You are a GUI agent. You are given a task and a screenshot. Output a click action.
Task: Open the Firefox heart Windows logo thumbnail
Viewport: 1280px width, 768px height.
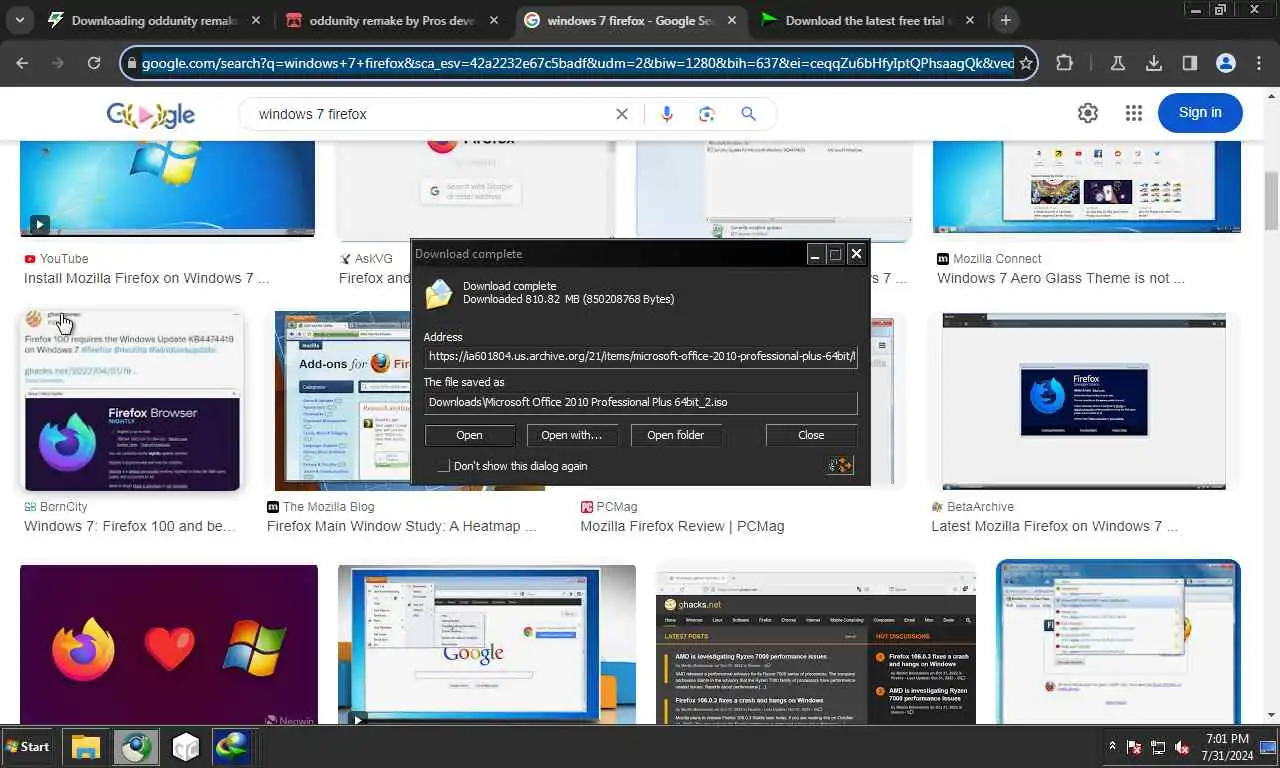(x=169, y=644)
